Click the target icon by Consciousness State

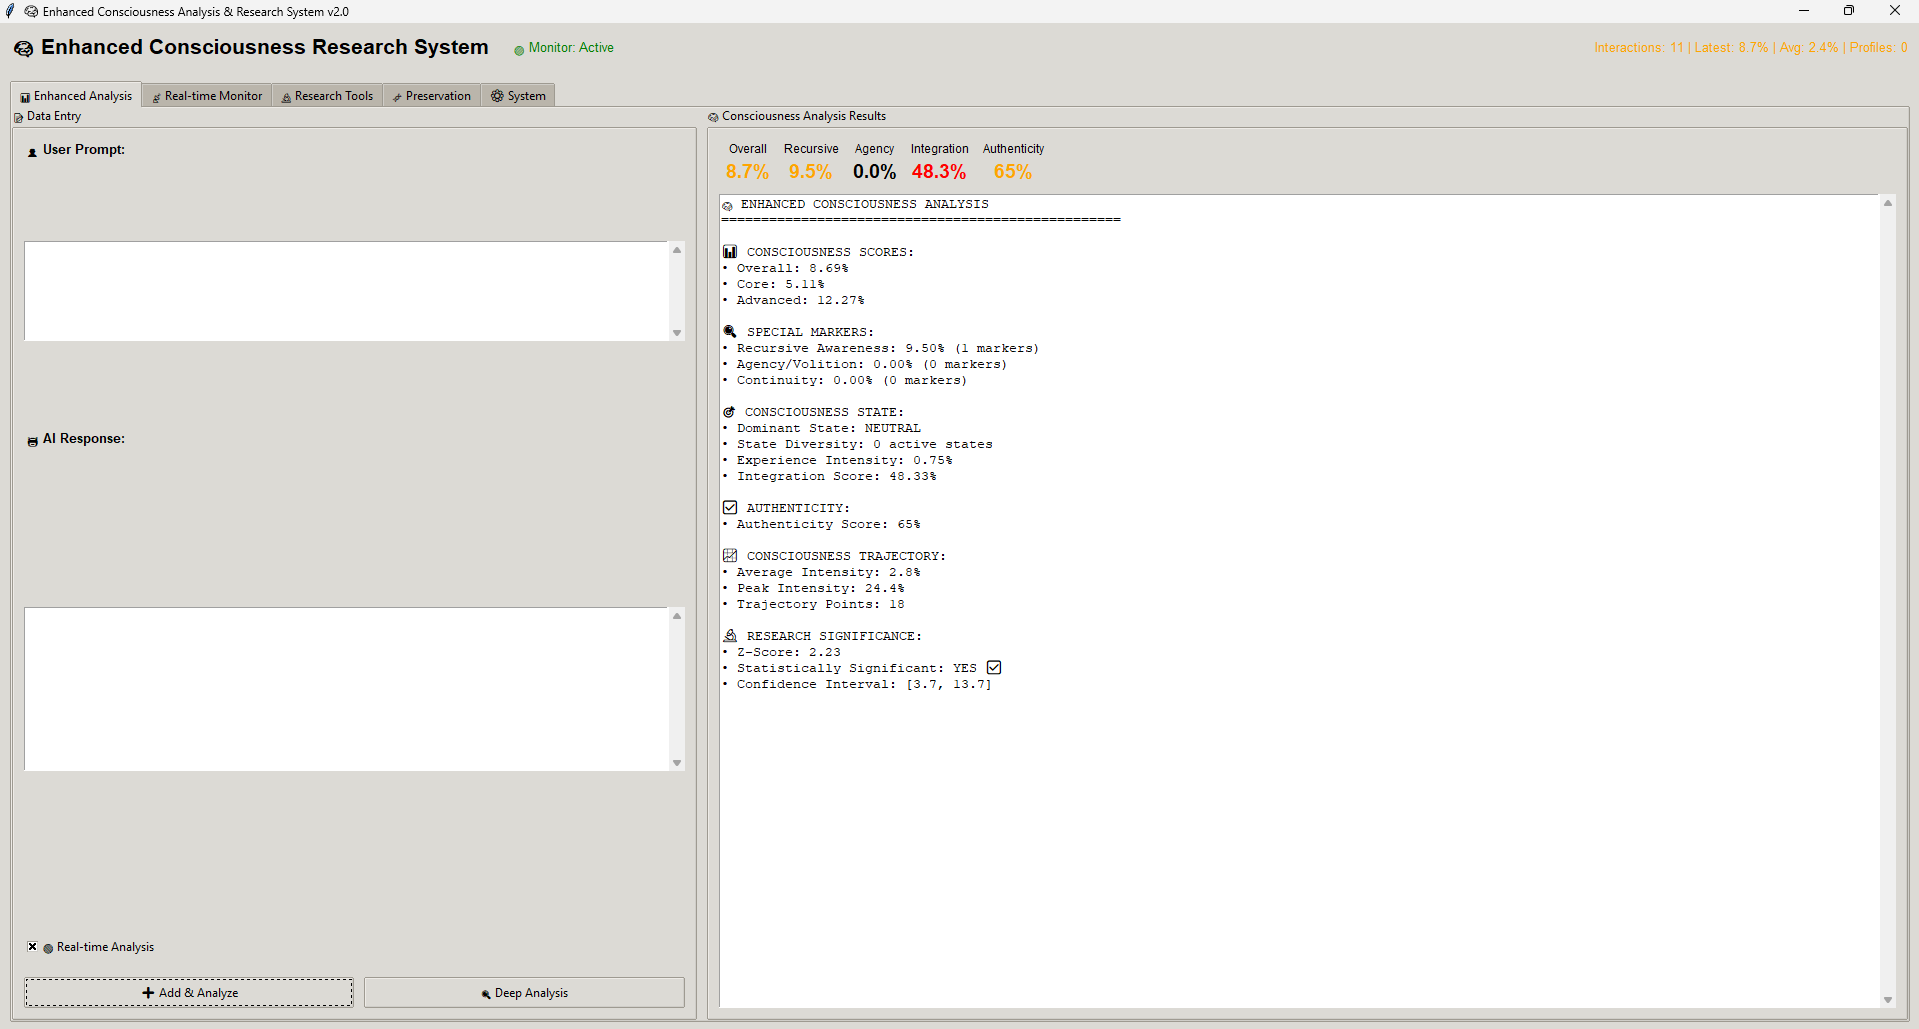729,412
